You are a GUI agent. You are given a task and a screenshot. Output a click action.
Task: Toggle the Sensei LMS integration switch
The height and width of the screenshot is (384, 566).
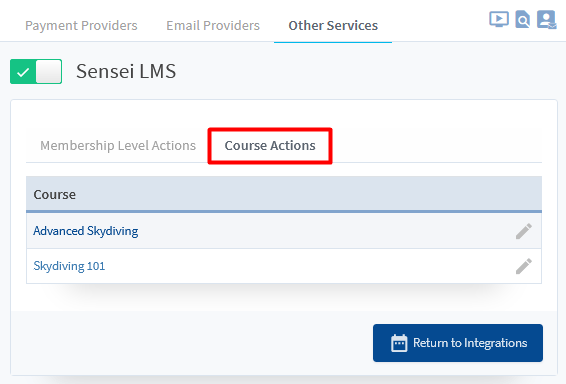(36, 71)
